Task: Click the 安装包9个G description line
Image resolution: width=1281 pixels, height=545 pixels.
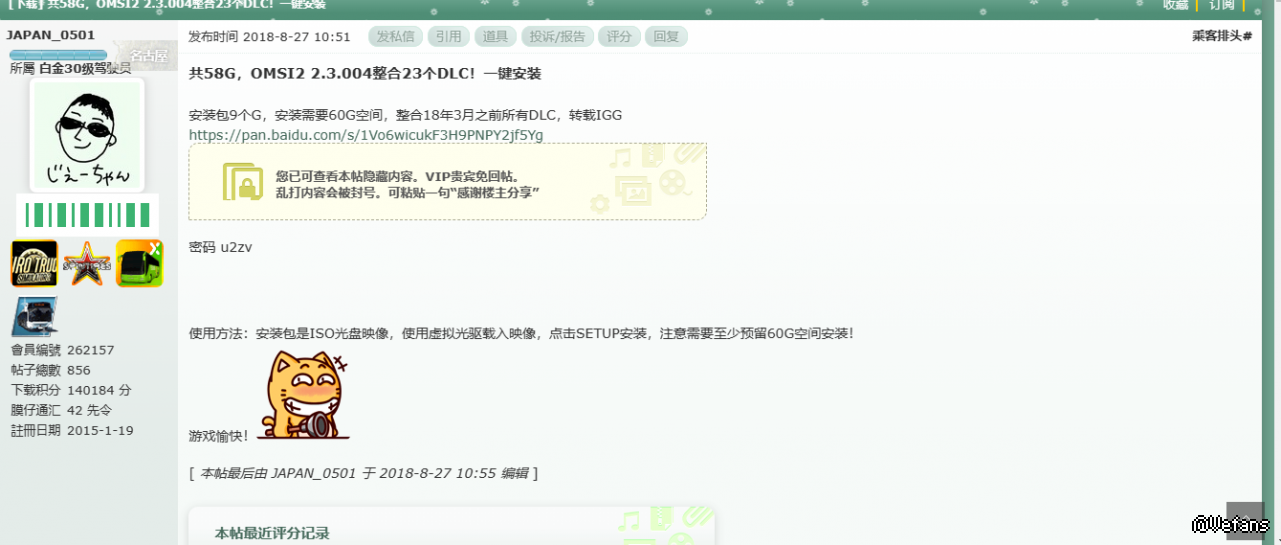Action: pyautogui.click(x=405, y=115)
